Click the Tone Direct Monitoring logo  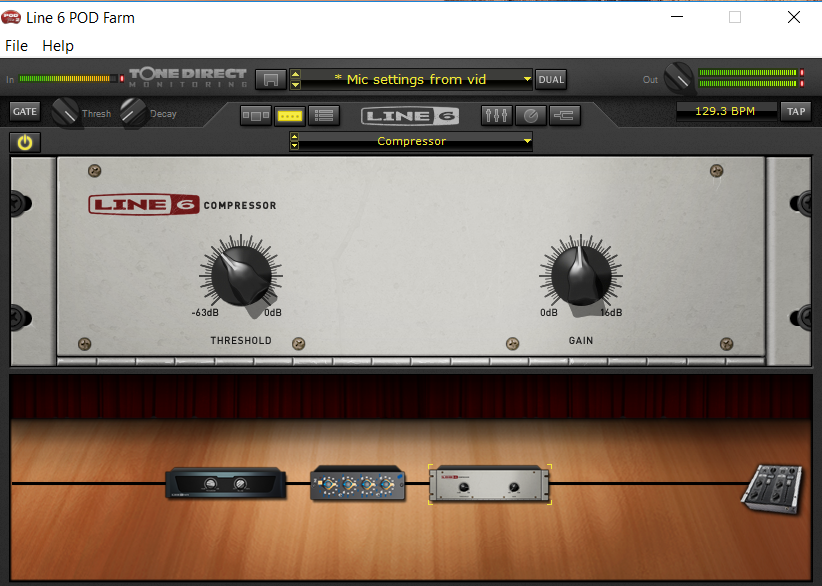[188, 78]
